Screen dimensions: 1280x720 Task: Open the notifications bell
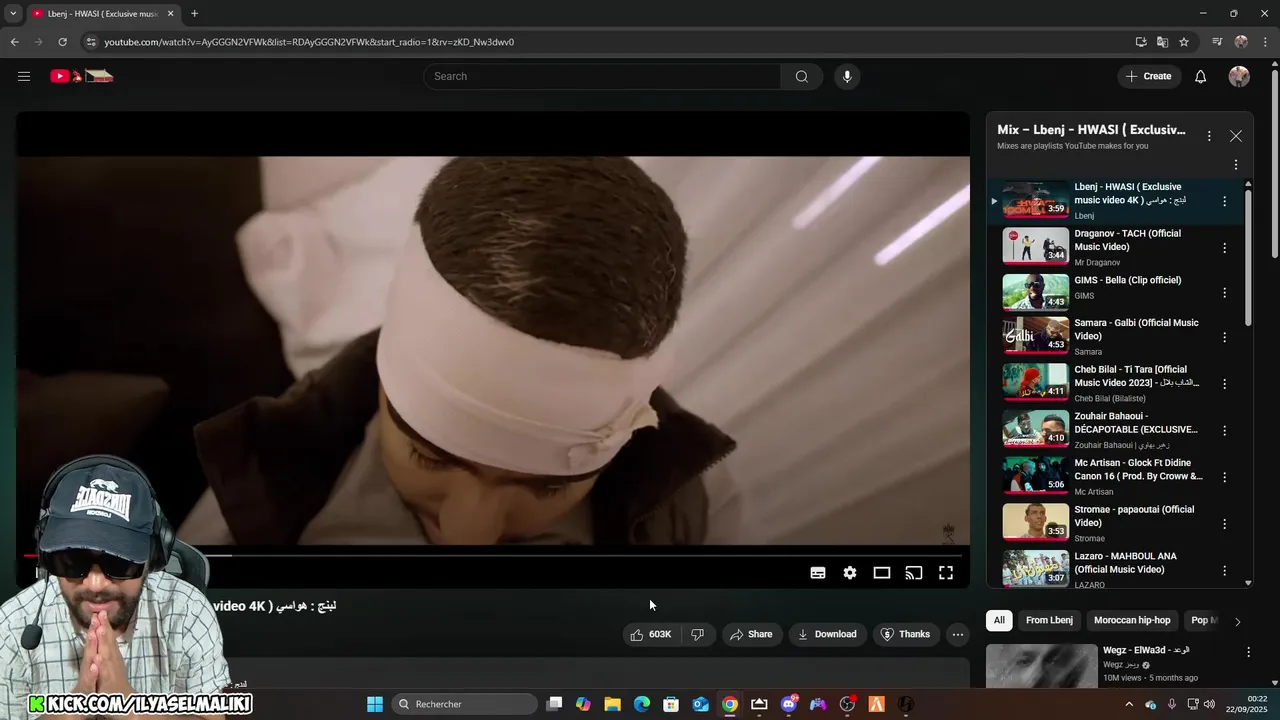tap(1200, 76)
